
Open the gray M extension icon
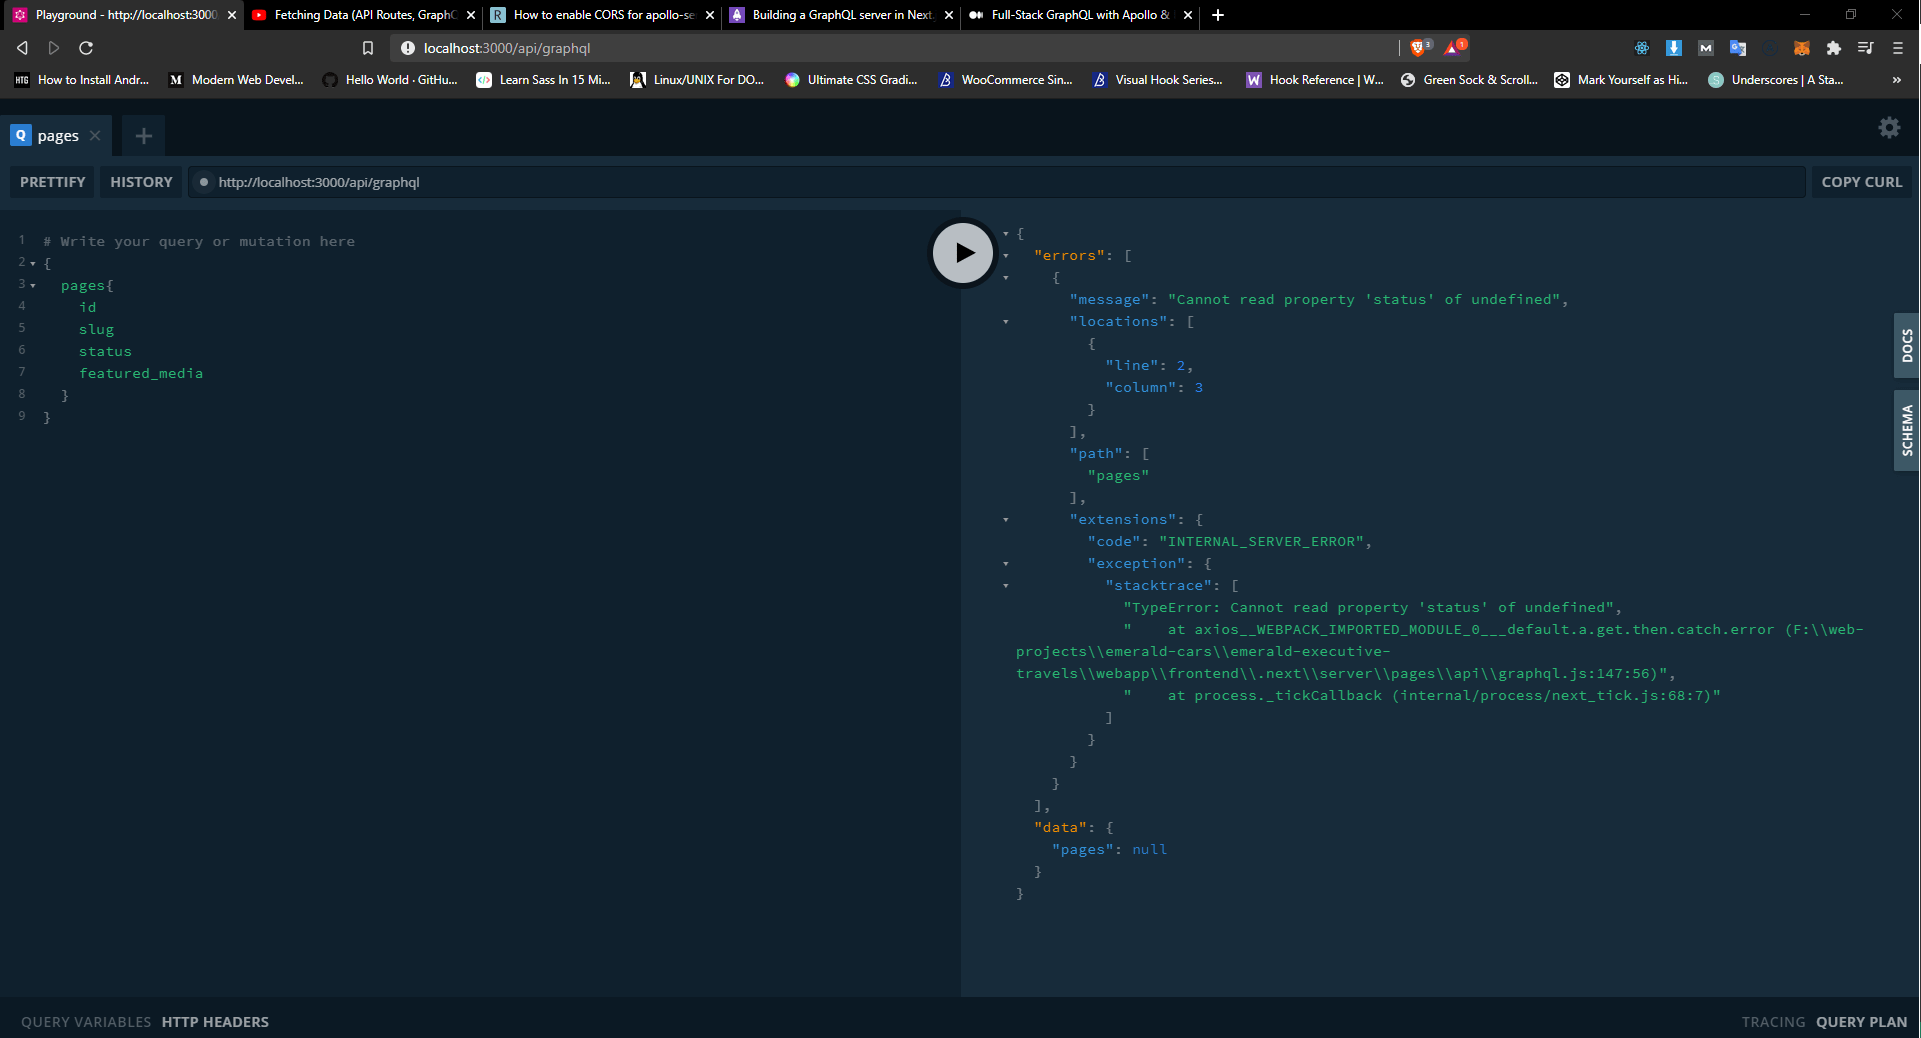pos(1706,48)
